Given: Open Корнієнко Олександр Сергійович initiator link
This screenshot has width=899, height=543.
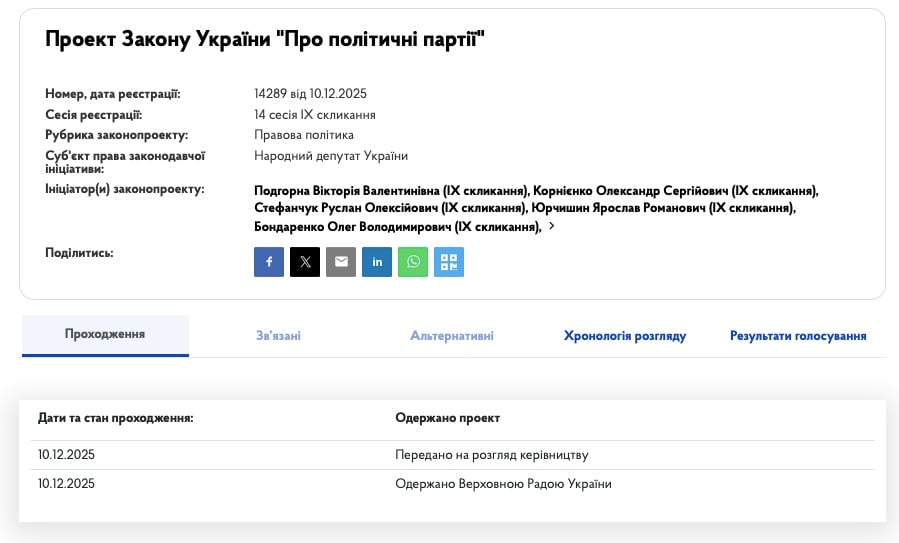Looking at the screenshot, I should click(676, 190).
